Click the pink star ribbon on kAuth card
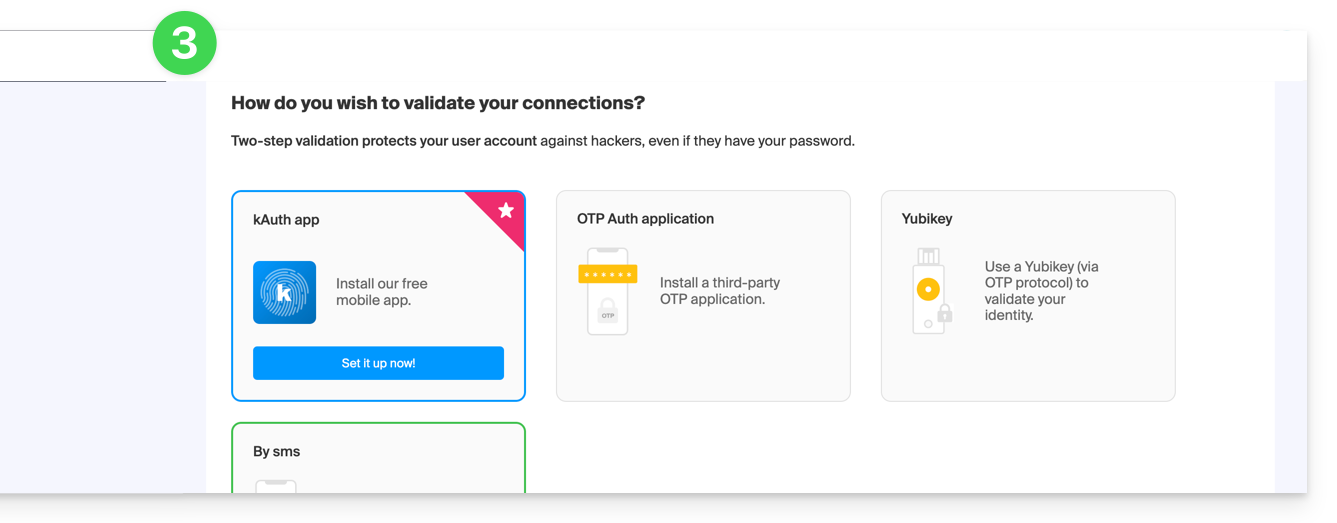The image size is (1337, 523). click(x=504, y=212)
